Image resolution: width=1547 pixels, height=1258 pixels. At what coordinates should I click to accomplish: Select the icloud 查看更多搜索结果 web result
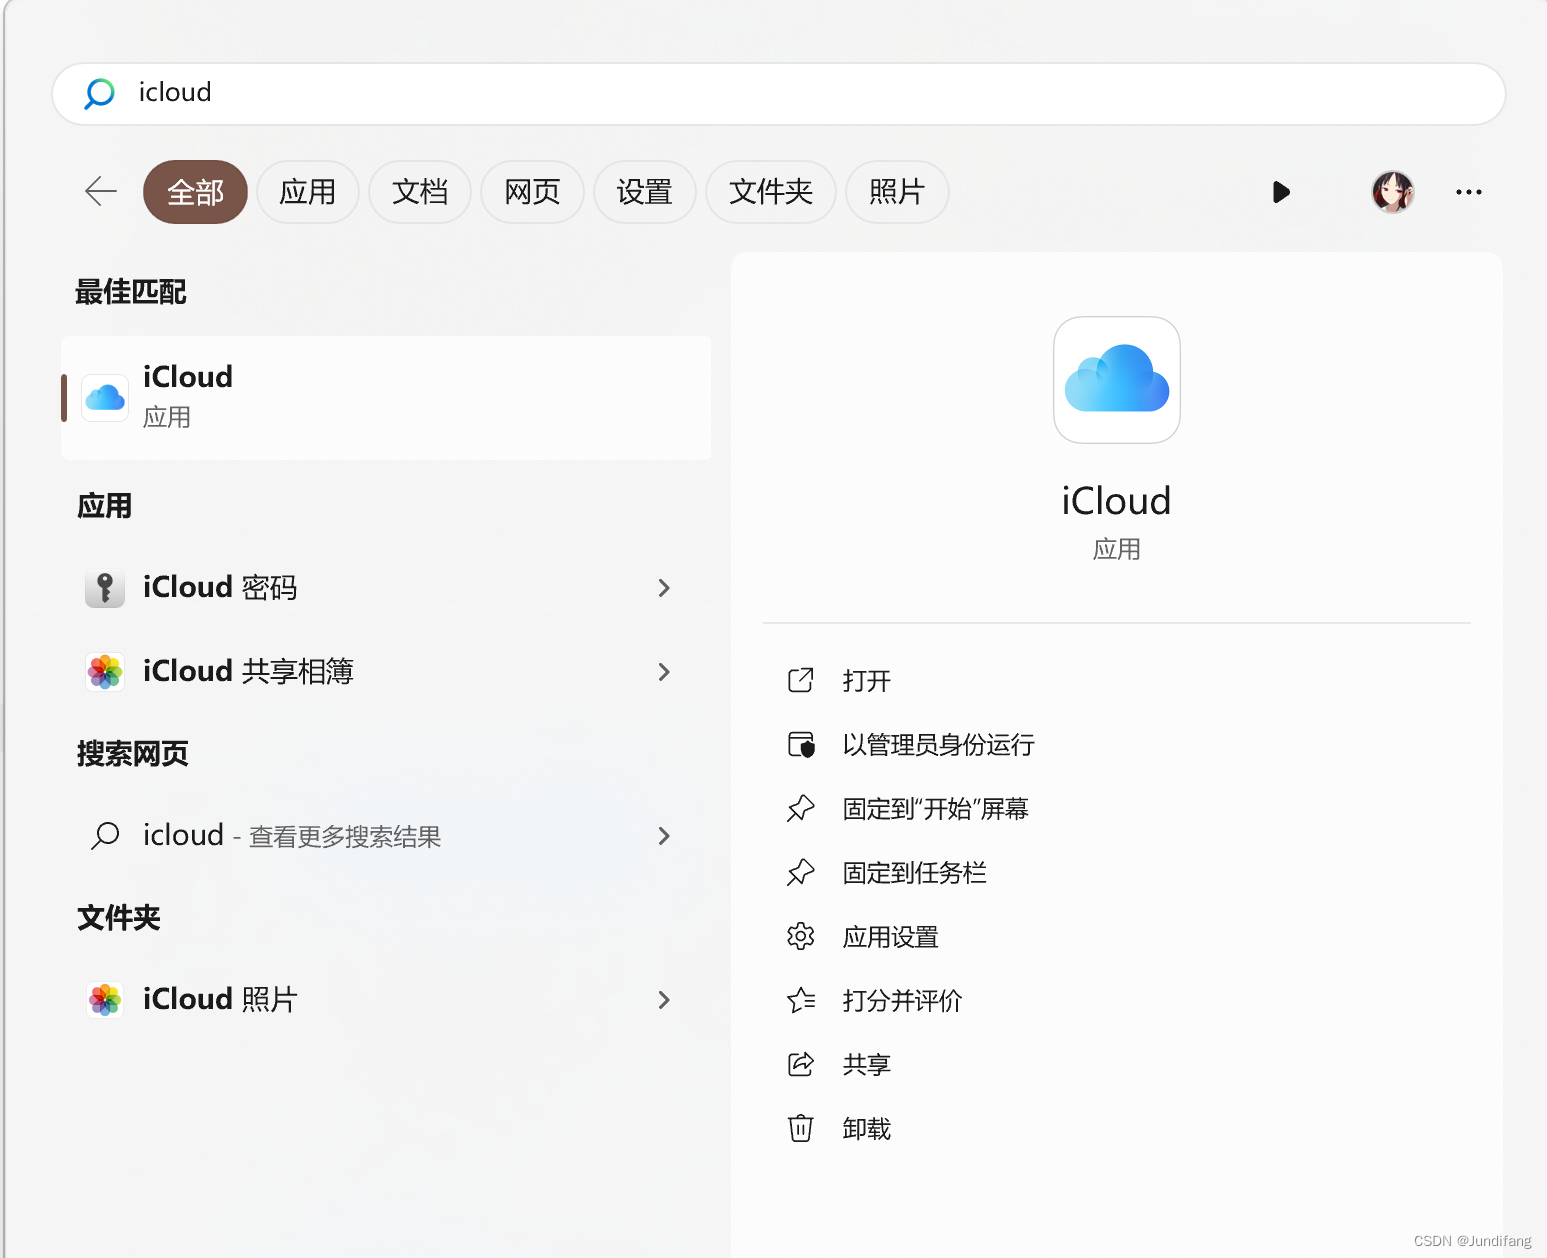click(x=386, y=836)
